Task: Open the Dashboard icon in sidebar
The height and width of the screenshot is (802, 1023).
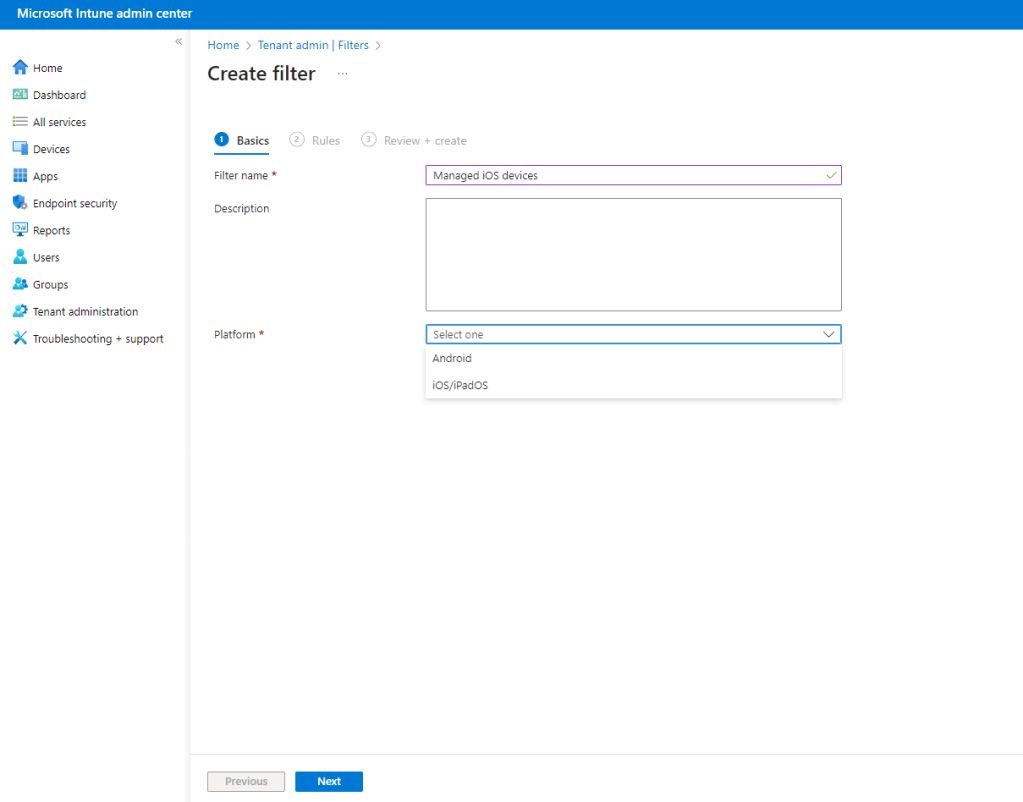Action: [x=20, y=95]
